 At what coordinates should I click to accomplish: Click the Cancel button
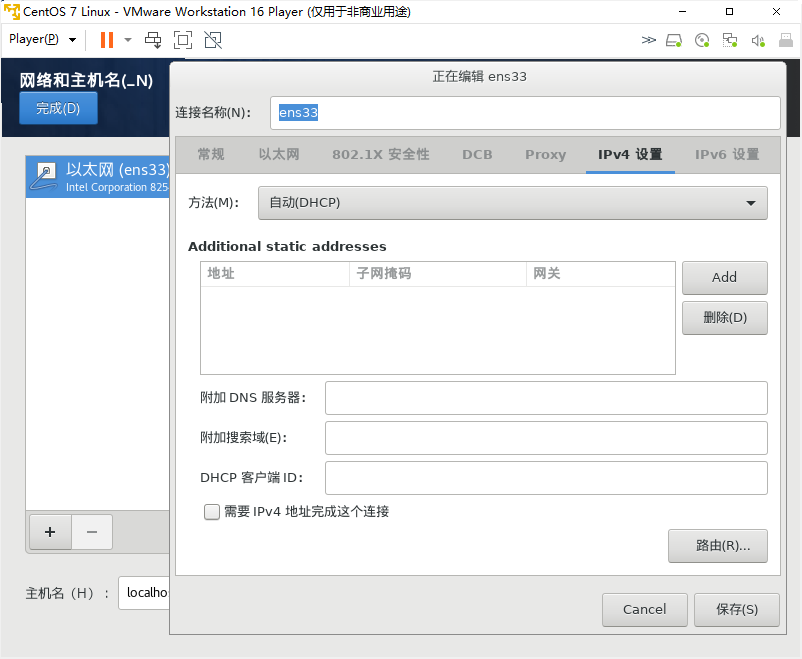[644, 610]
